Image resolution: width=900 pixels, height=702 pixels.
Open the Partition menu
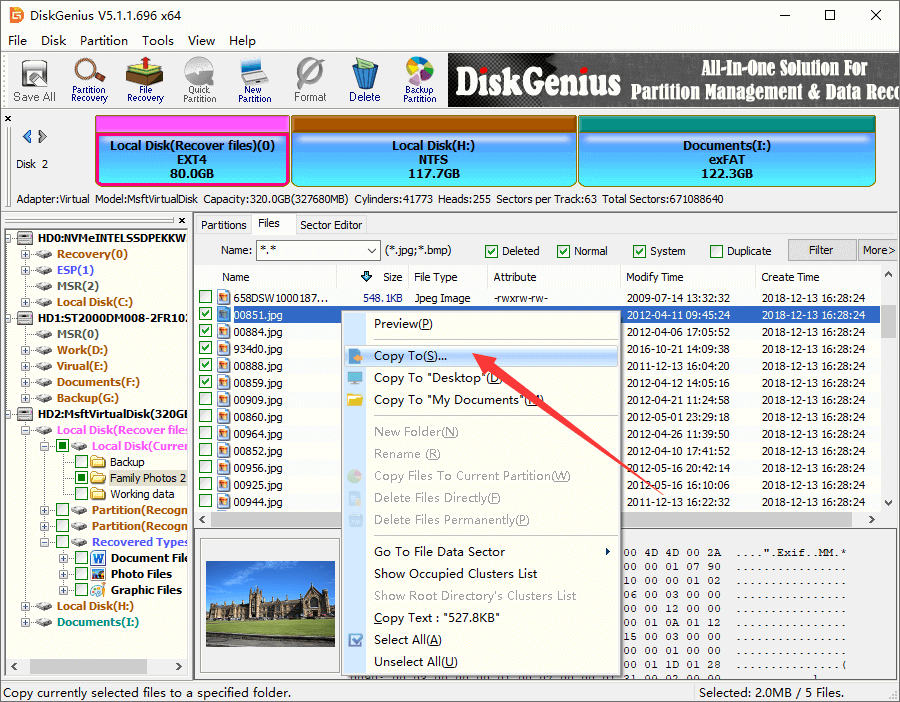coord(104,41)
